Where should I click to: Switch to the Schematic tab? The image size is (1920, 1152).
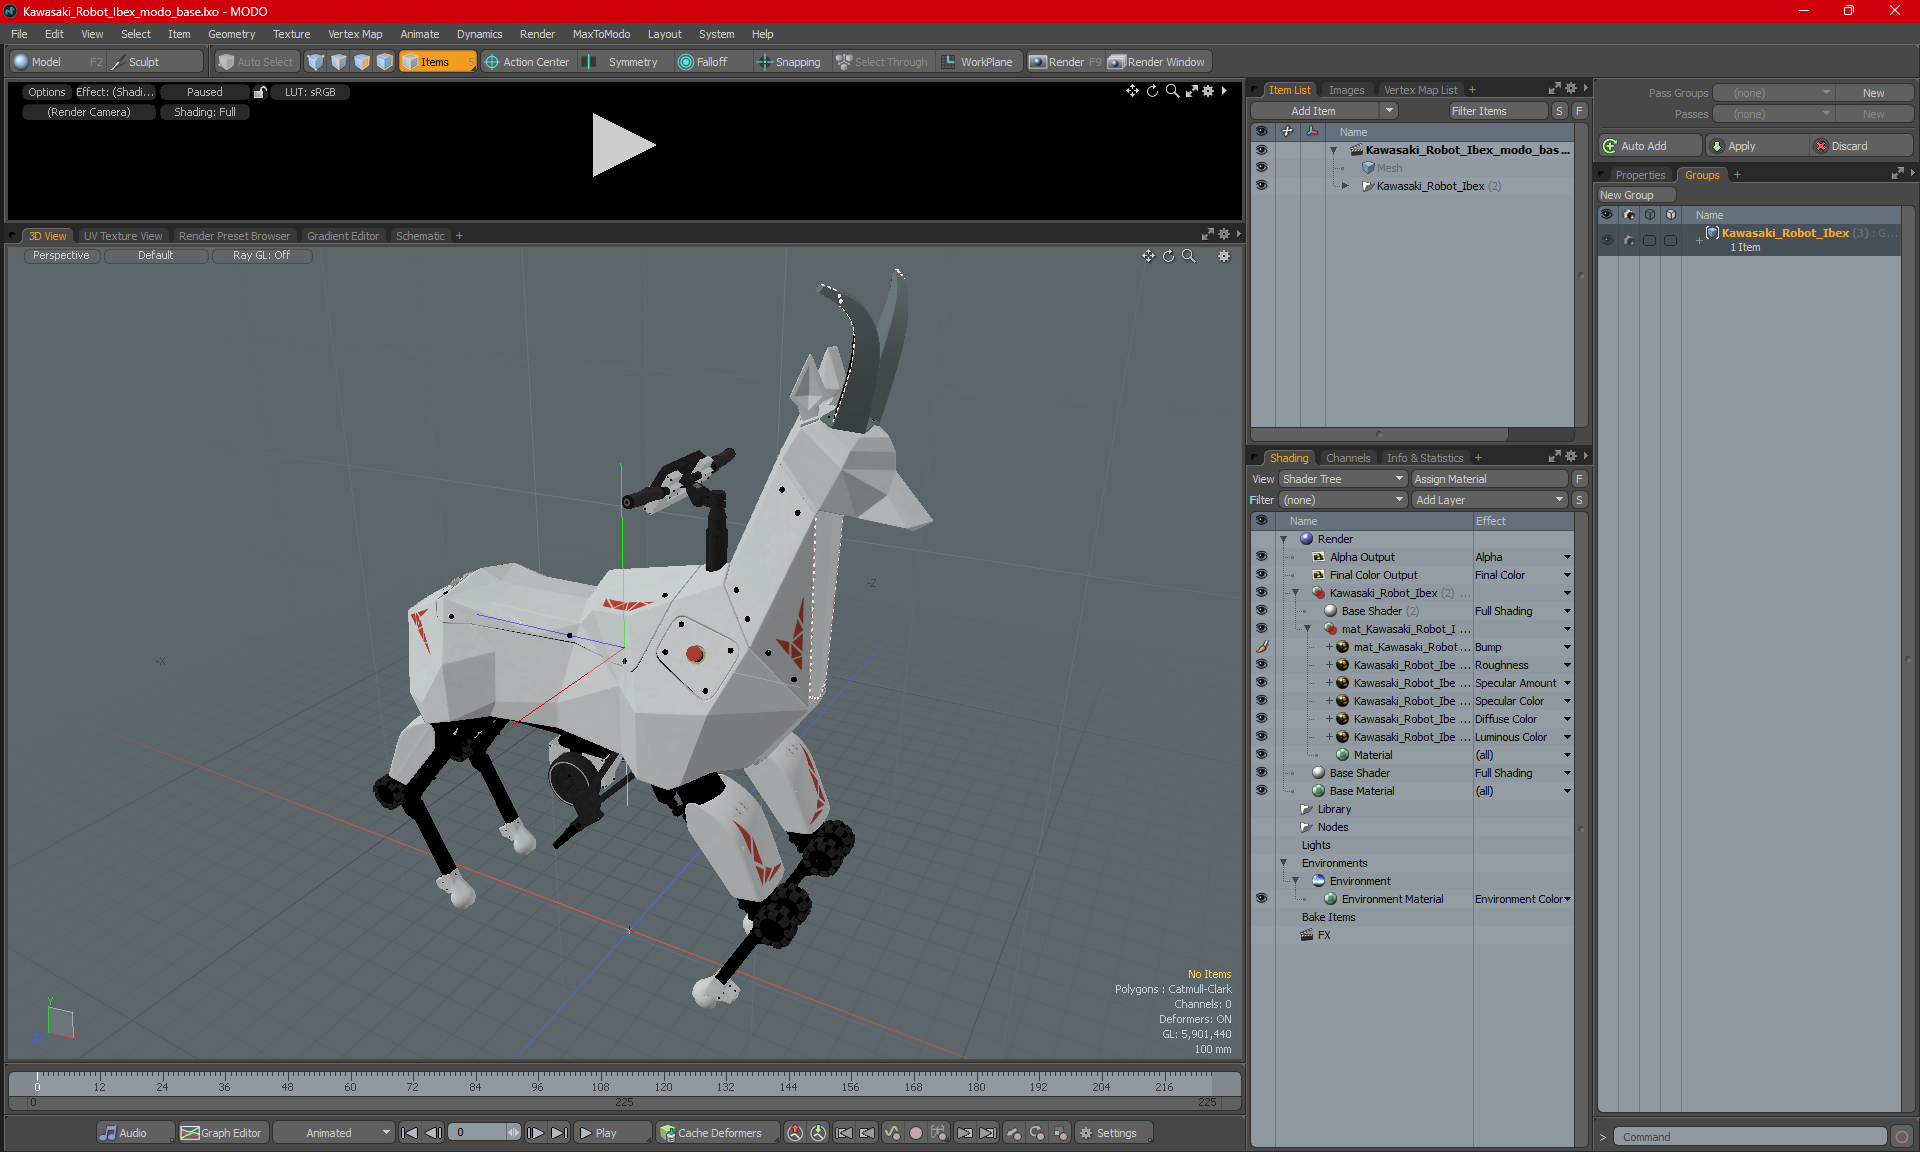pyautogui.click(x=420, y=236)
